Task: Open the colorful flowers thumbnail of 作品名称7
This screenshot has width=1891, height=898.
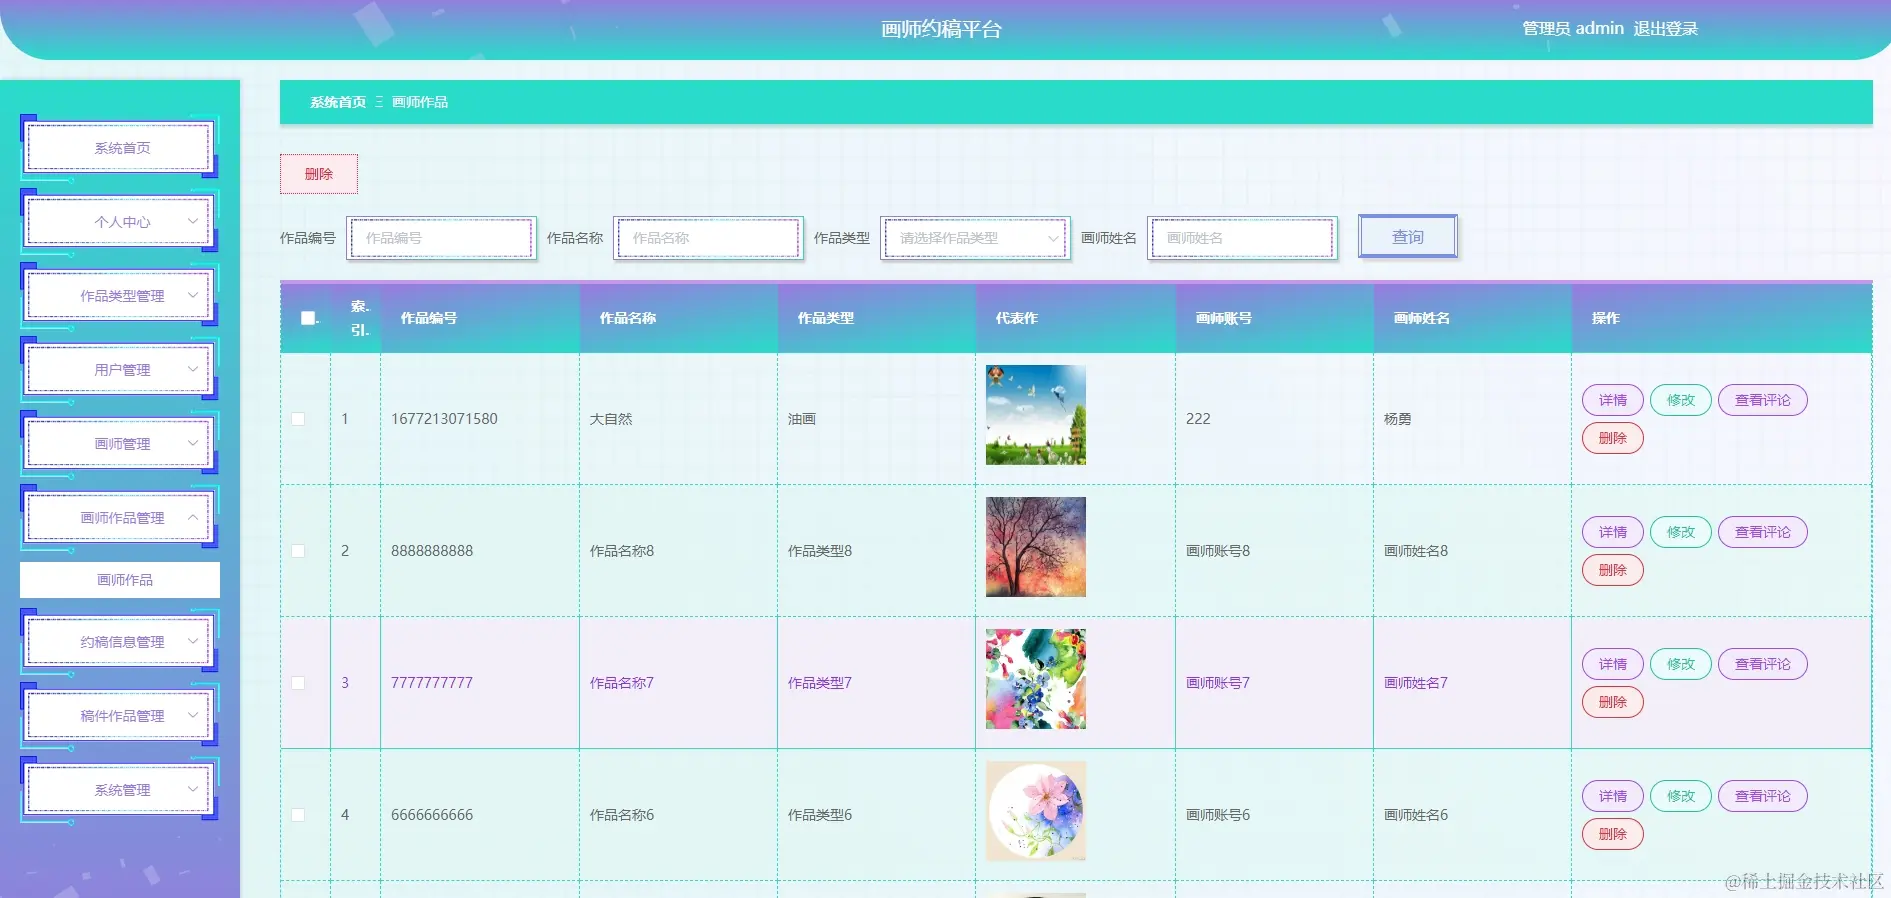Action: pyautogui.click(x=1036, y=679)
